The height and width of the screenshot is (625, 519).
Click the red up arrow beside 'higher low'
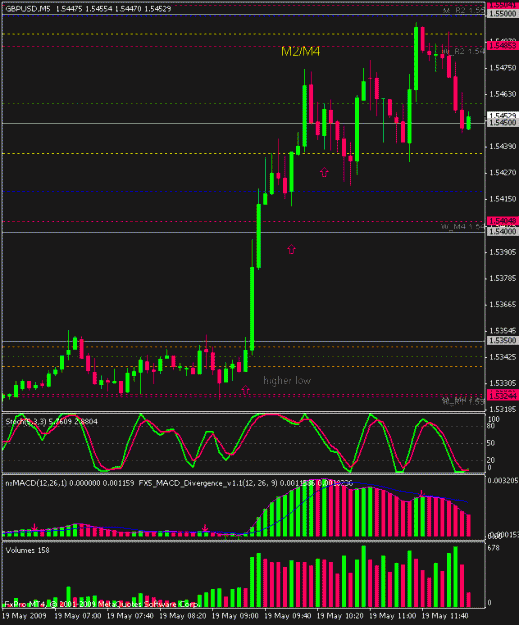tap(246, 390)
